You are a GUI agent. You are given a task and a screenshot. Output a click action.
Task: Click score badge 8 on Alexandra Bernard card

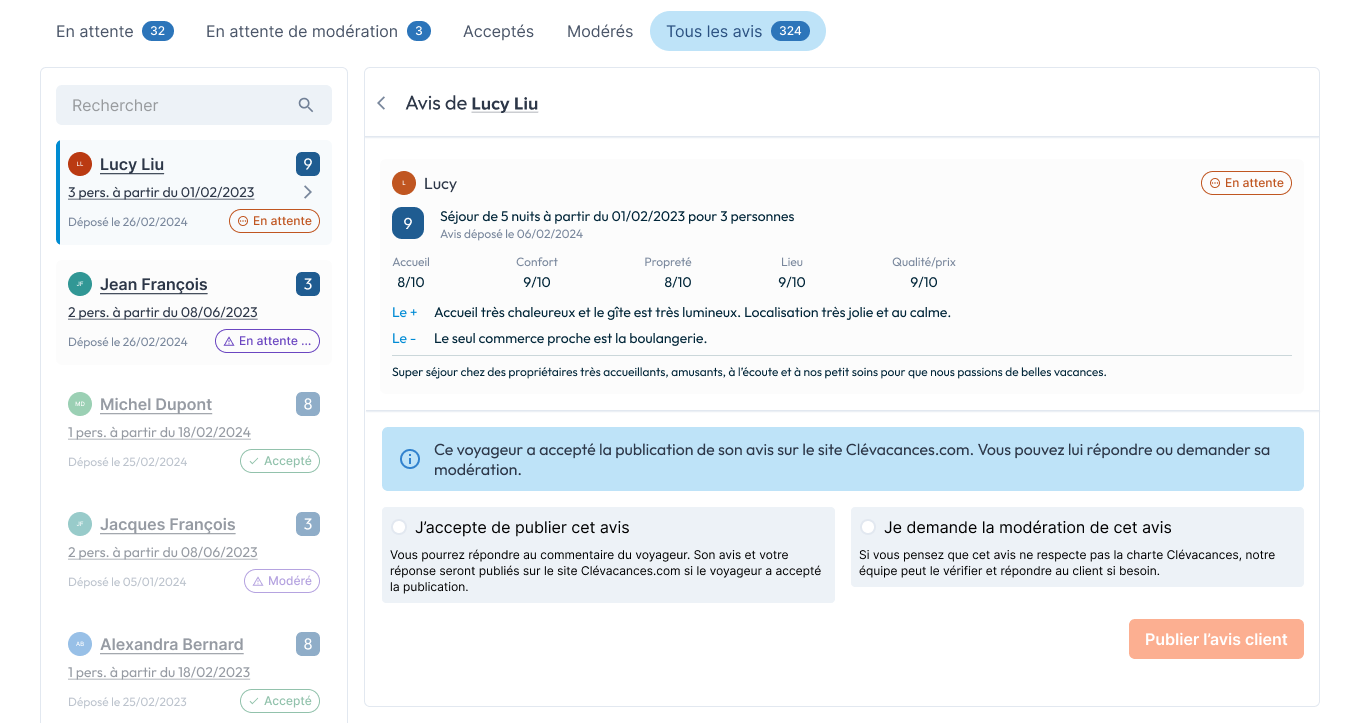coord(308,644)
